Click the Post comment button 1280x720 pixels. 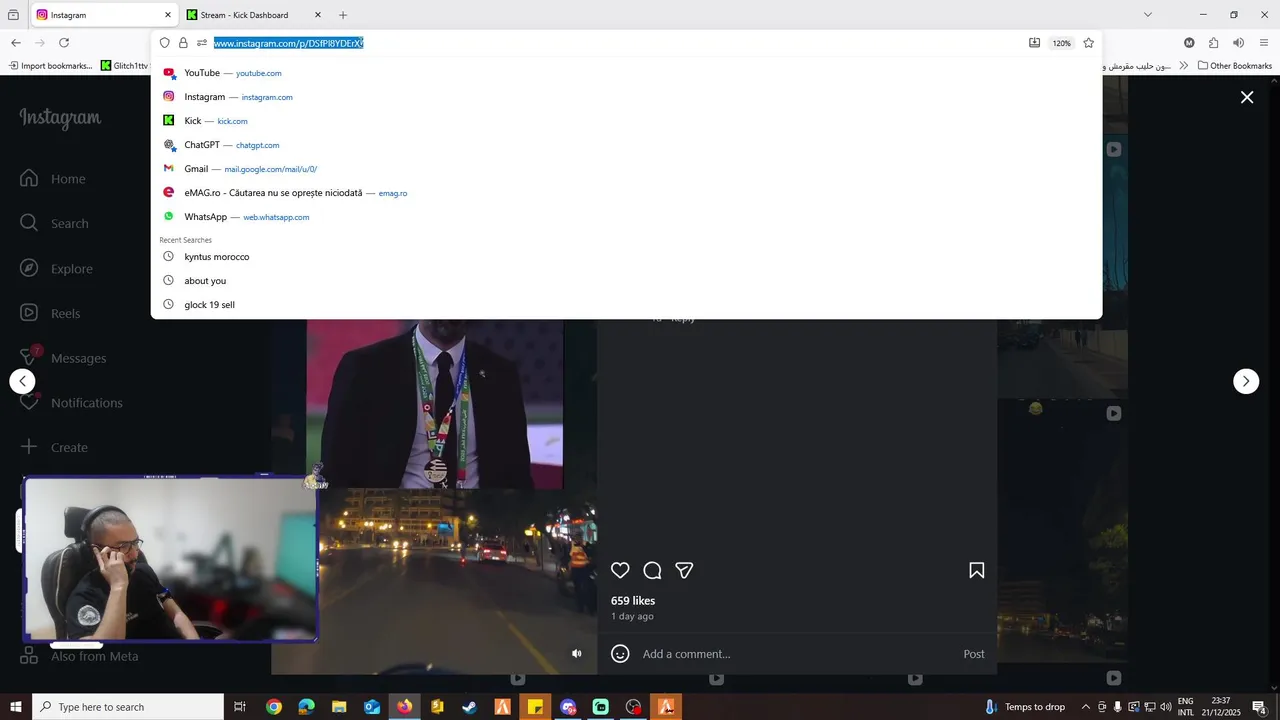pos(974,654)
